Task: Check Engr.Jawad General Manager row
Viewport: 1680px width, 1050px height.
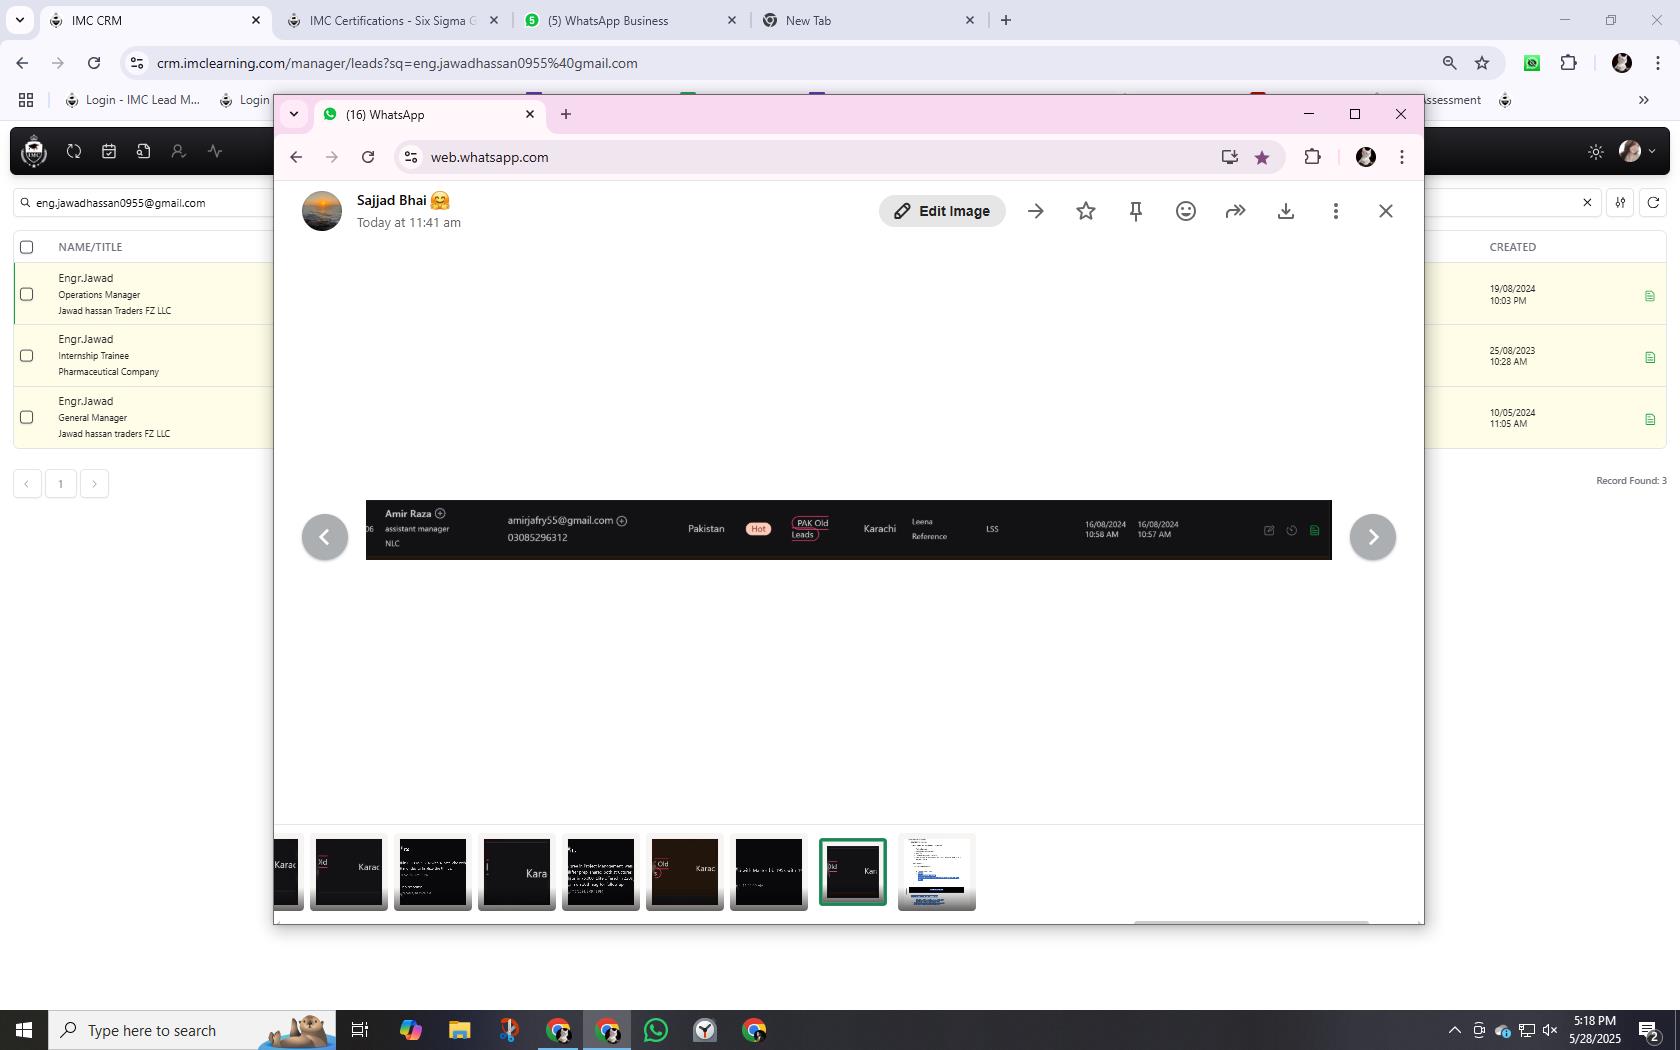Action: [x=27, y=418]
